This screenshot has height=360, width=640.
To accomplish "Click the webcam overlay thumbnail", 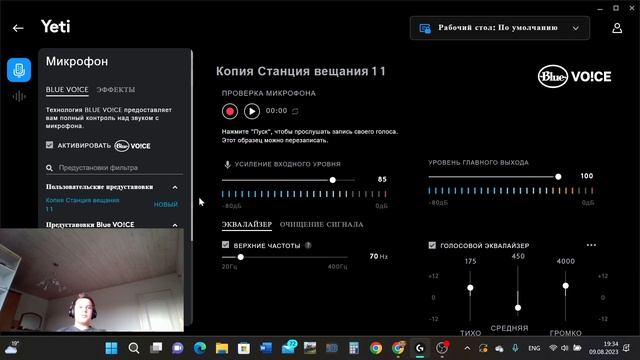I will 92,280.
